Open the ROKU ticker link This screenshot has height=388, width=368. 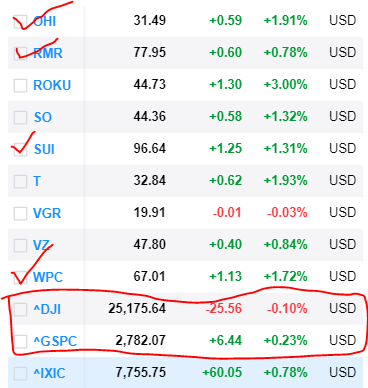point(52,85)
